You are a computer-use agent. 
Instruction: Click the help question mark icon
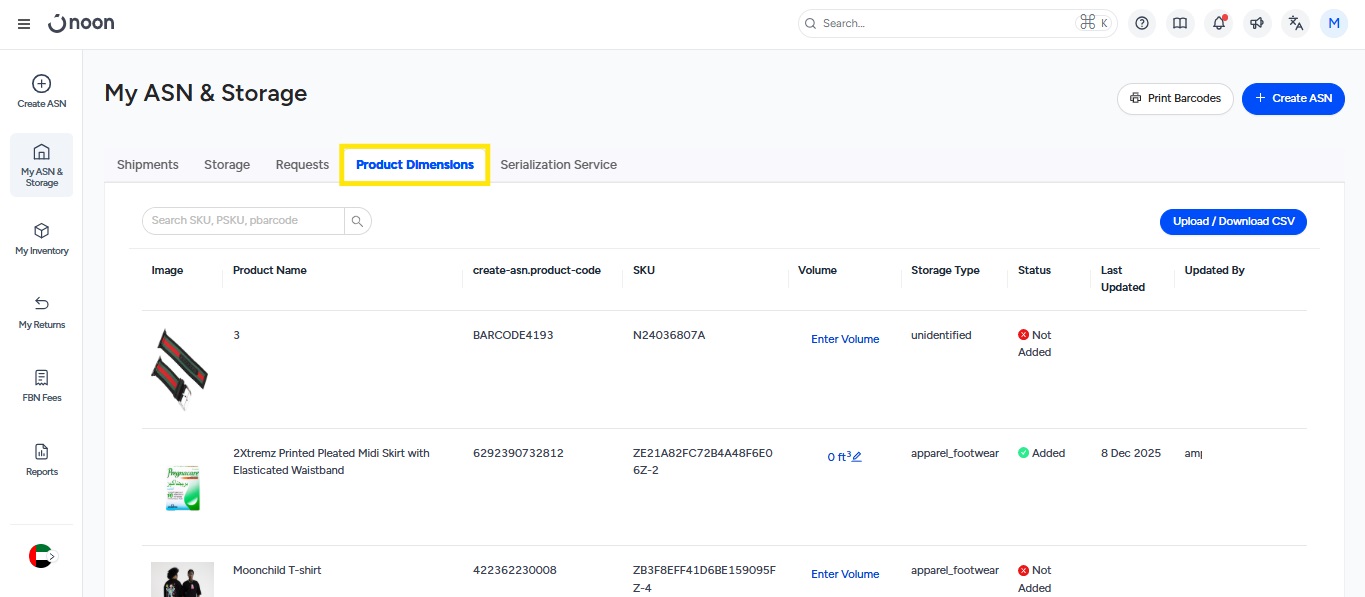tap(1142, 24)
